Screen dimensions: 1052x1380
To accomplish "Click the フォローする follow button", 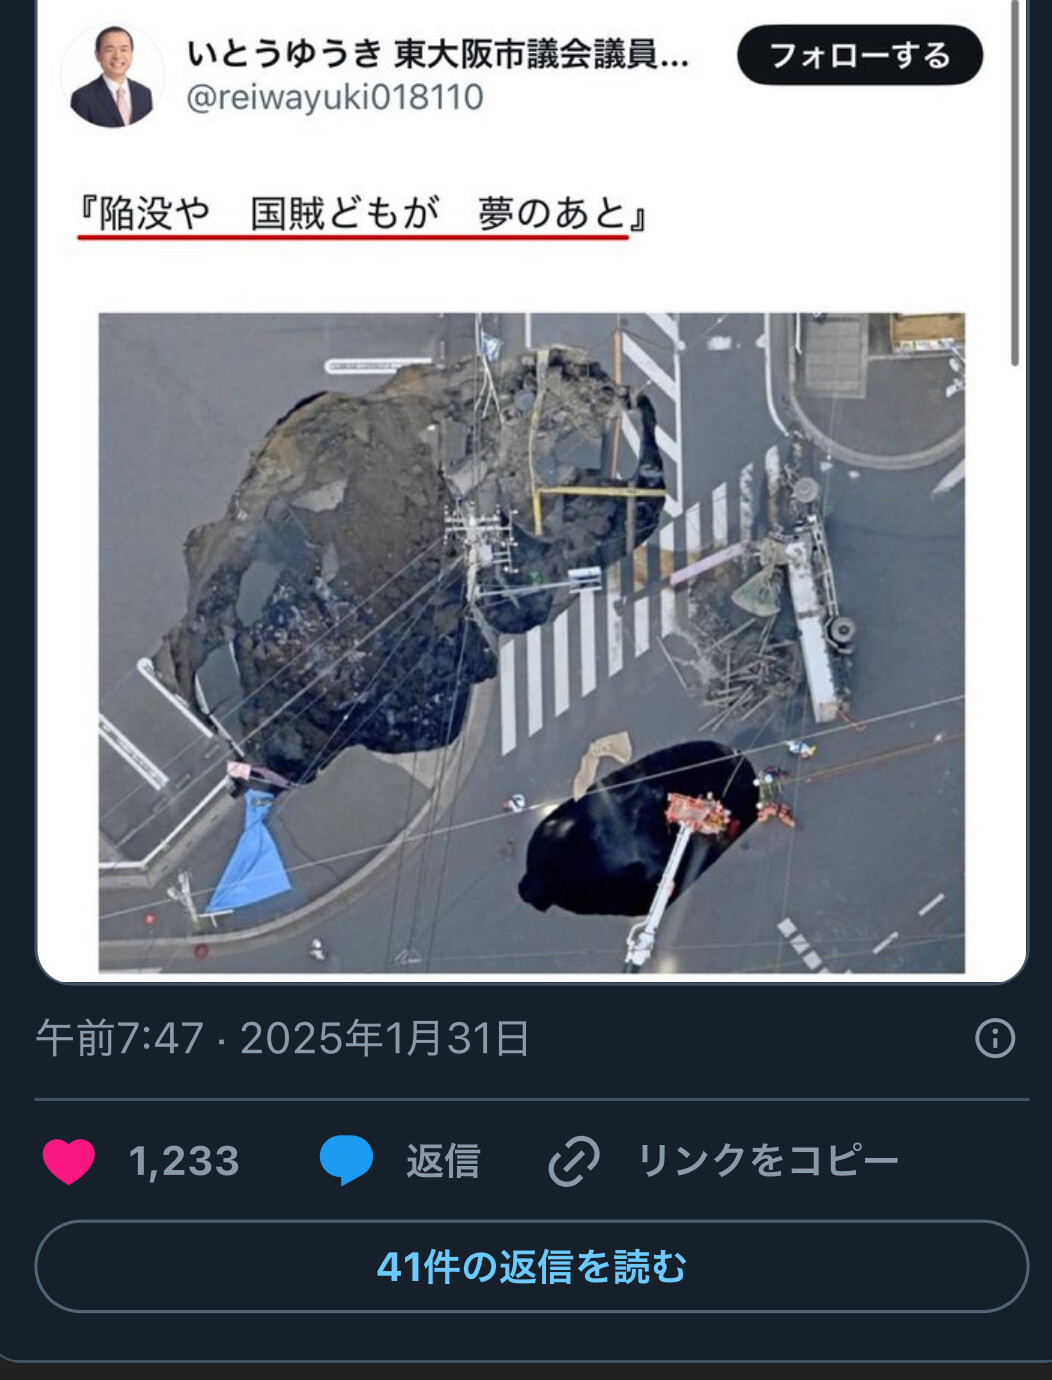I will [860, 55].
